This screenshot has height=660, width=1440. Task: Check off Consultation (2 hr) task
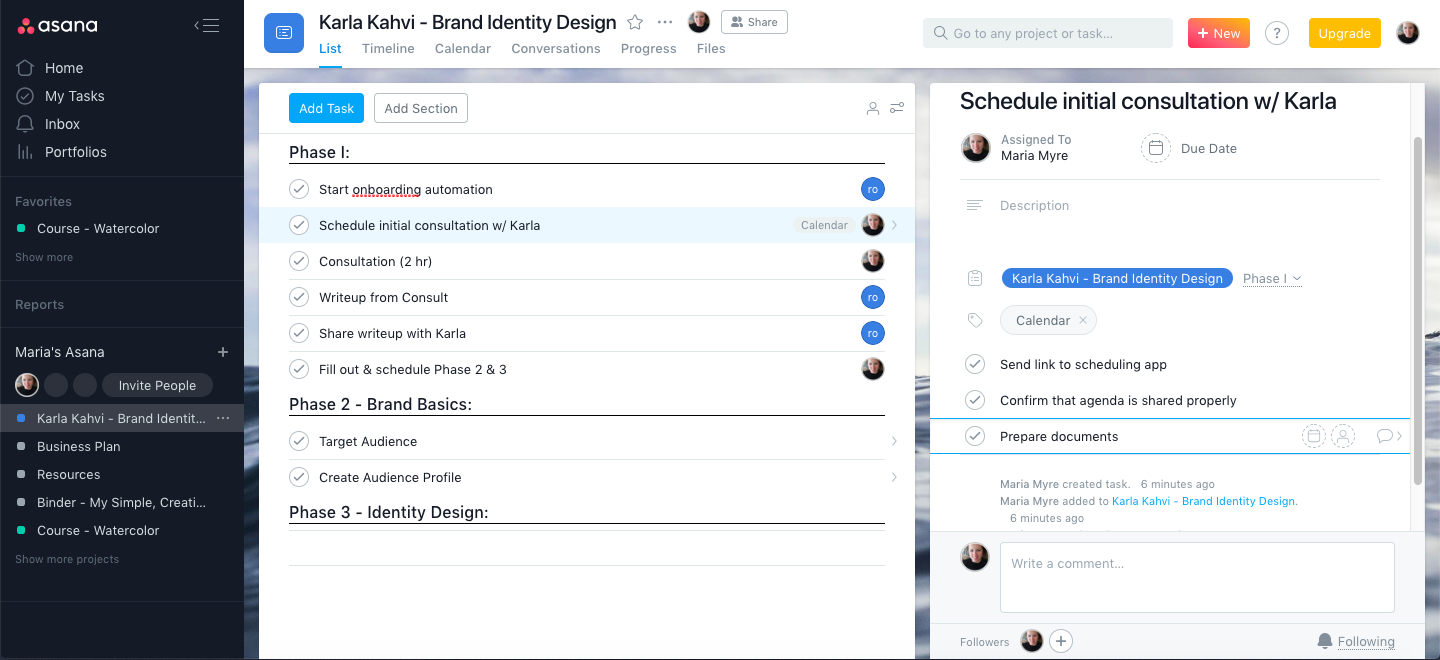coord(298,261)
